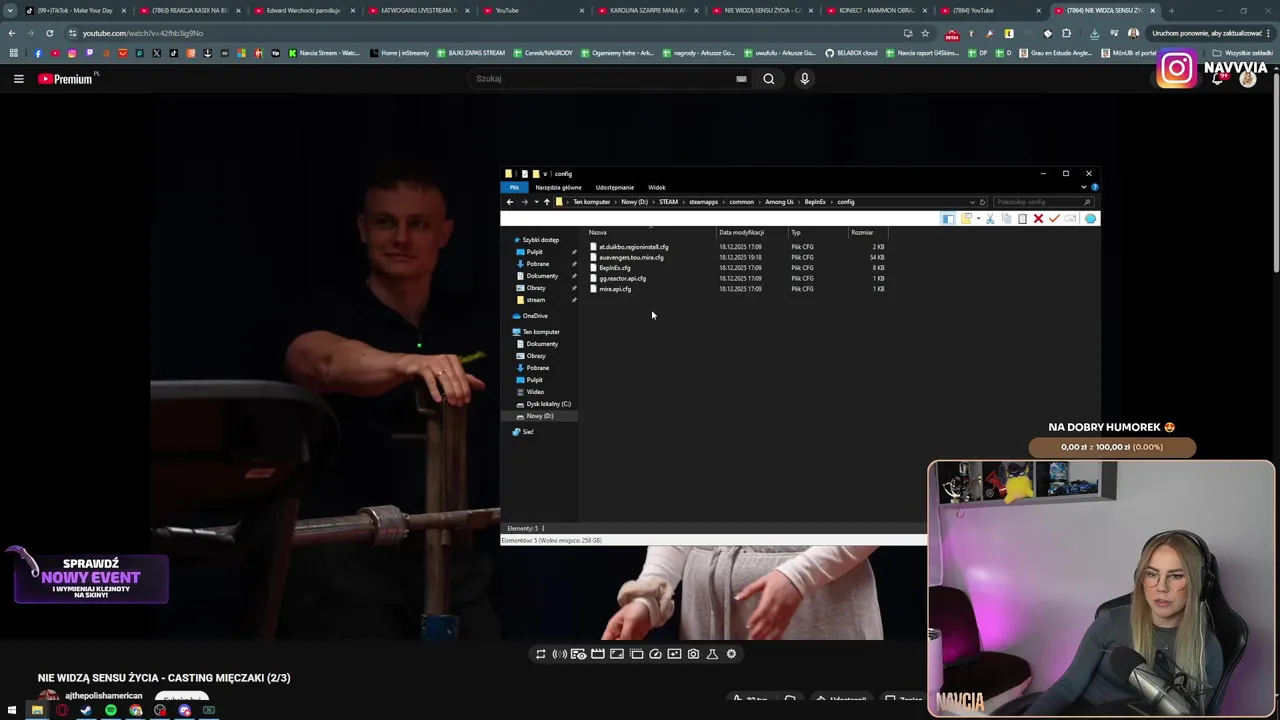Go forward in Explorer navigation
This screenshot has width=1280, height=720.
point(524,202)
